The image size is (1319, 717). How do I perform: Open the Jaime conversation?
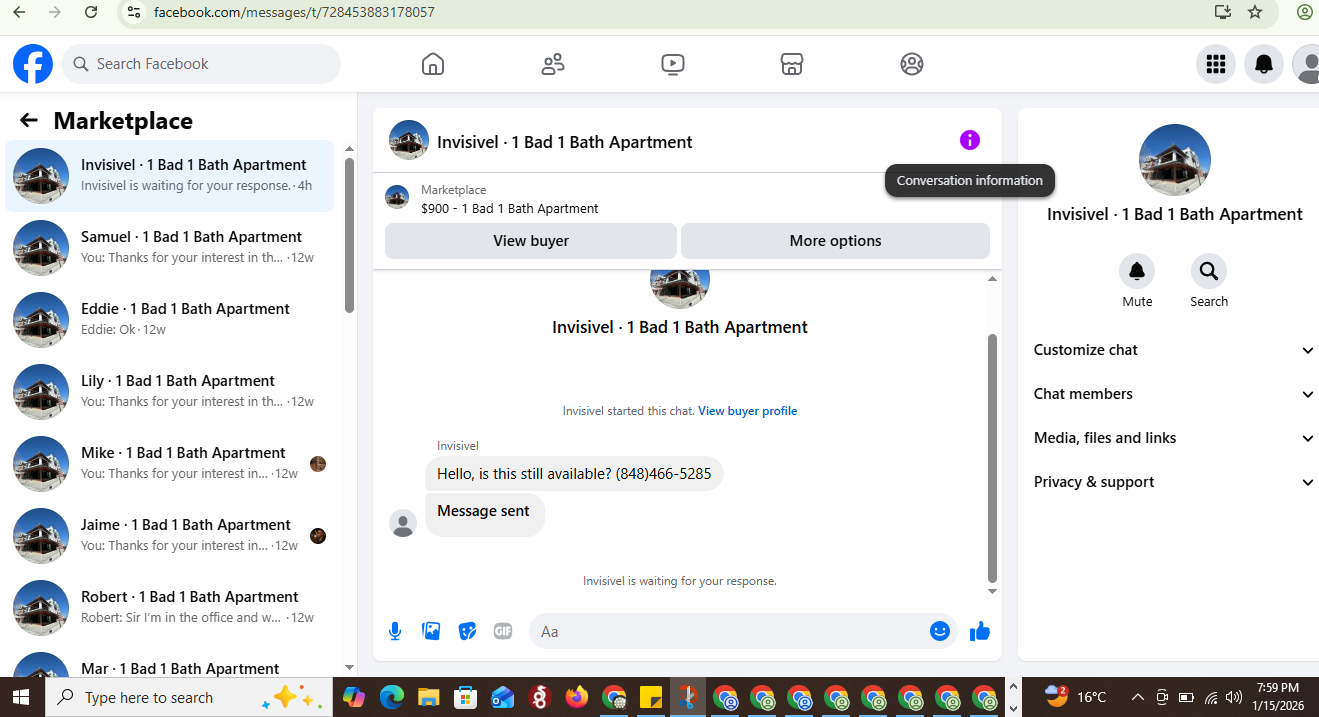coord(170,536)
